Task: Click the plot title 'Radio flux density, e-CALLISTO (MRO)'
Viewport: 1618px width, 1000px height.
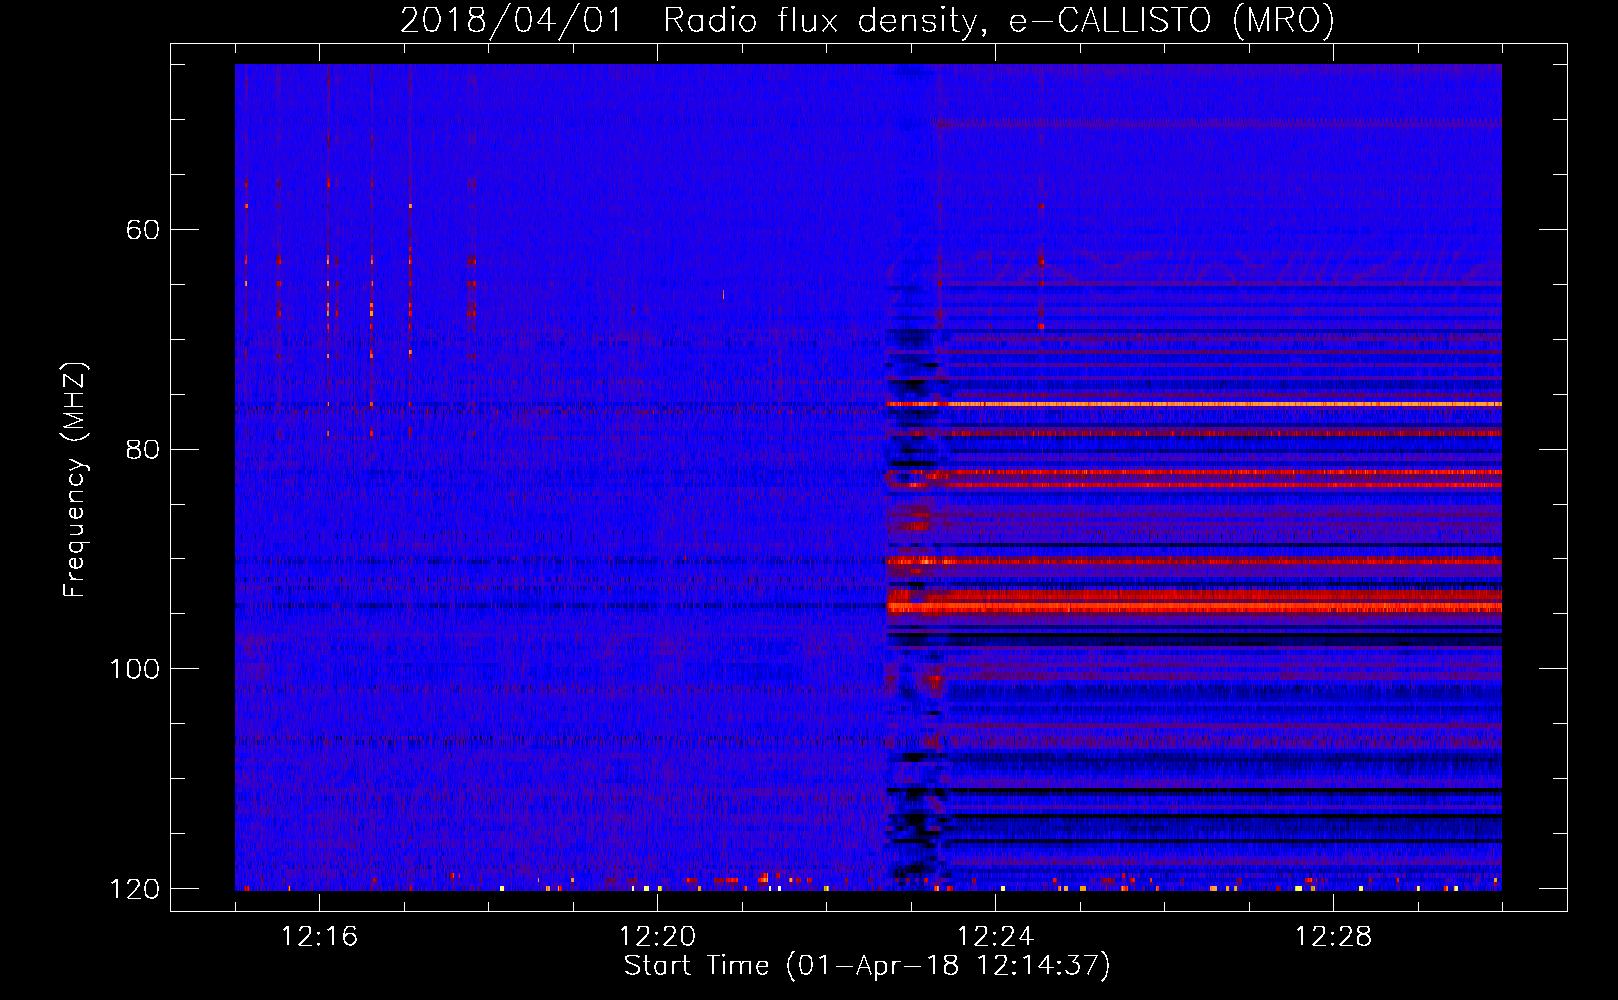Action: coord(999,20)
